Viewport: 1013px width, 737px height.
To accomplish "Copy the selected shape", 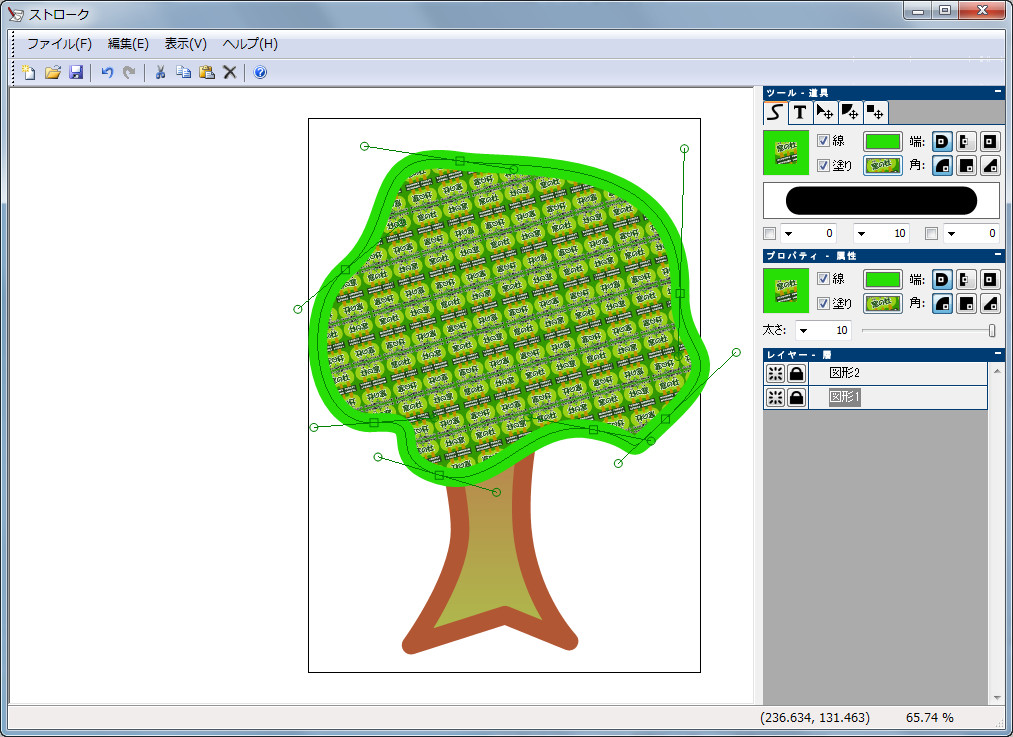I will (x=183, y=72).
